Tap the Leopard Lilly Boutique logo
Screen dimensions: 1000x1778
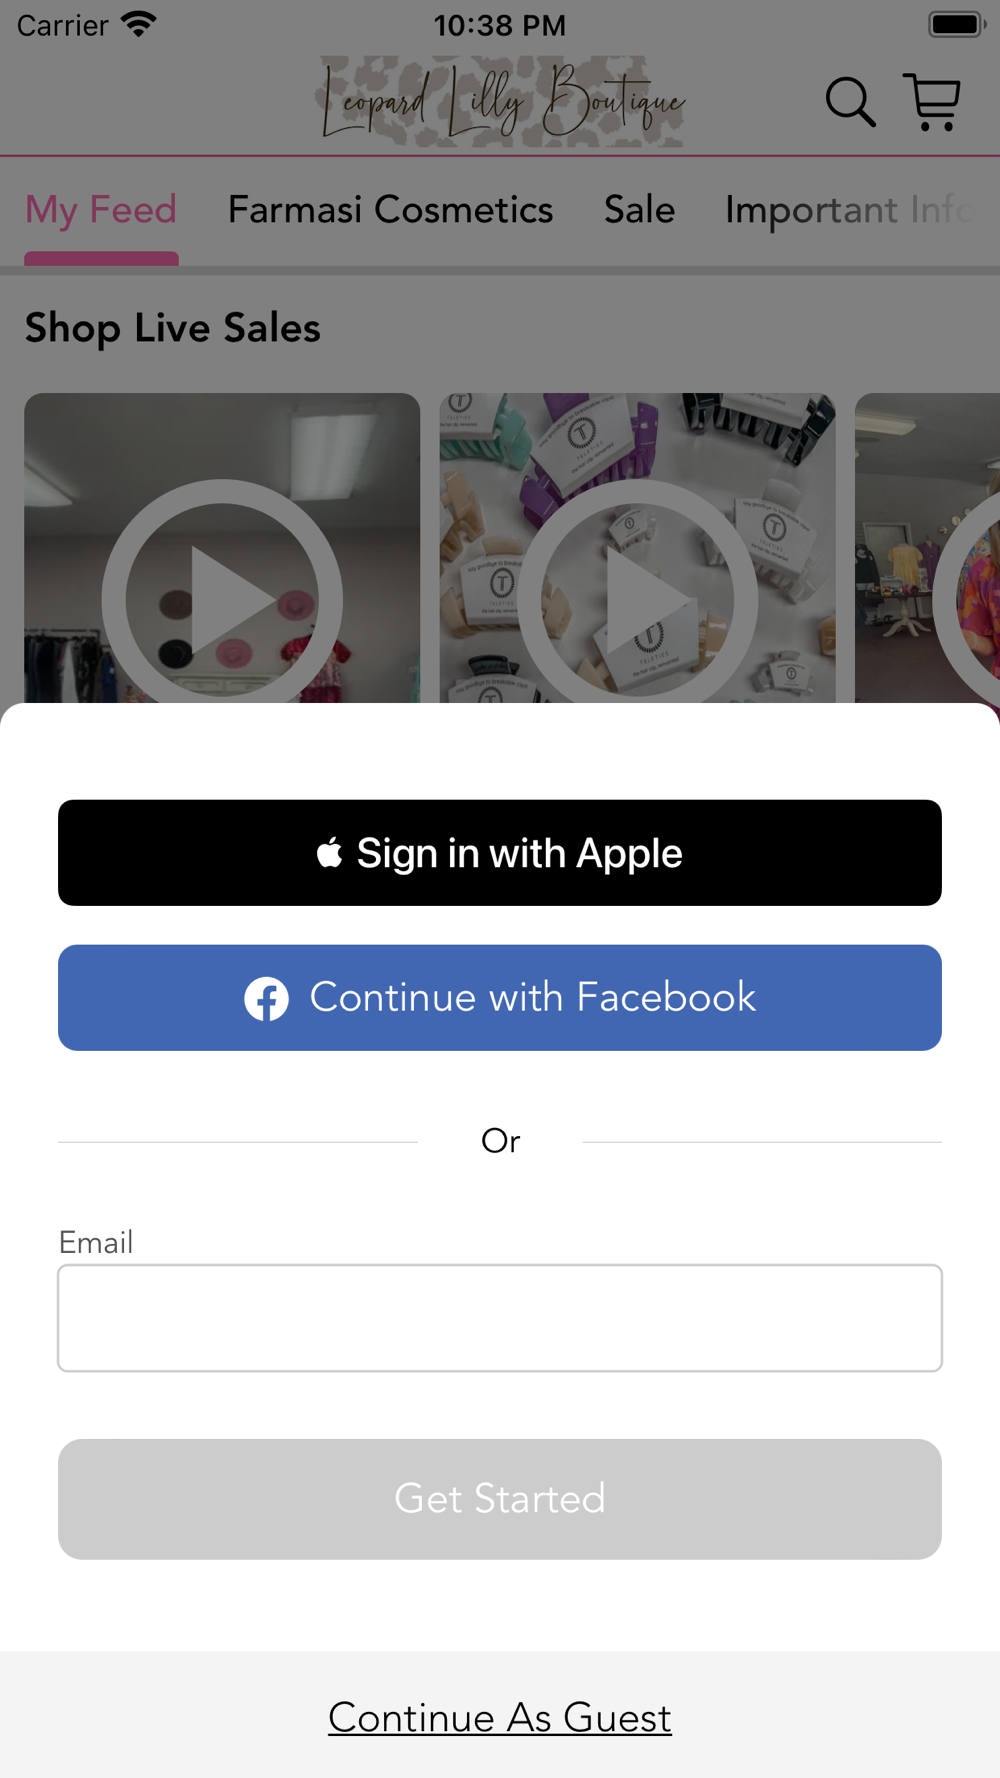click(x=501, y=101)
